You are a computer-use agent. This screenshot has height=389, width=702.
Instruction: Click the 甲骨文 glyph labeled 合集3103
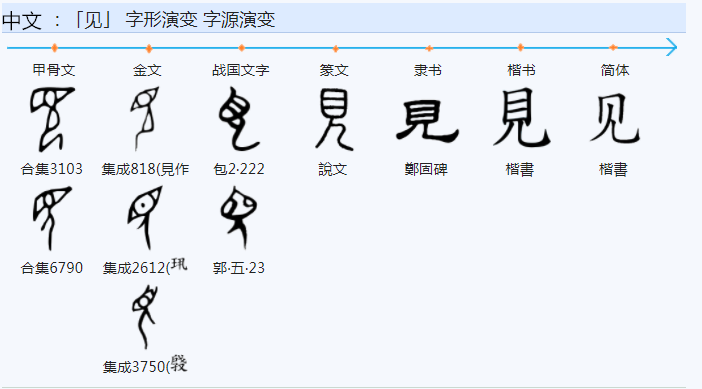click(x=52, y=120)
